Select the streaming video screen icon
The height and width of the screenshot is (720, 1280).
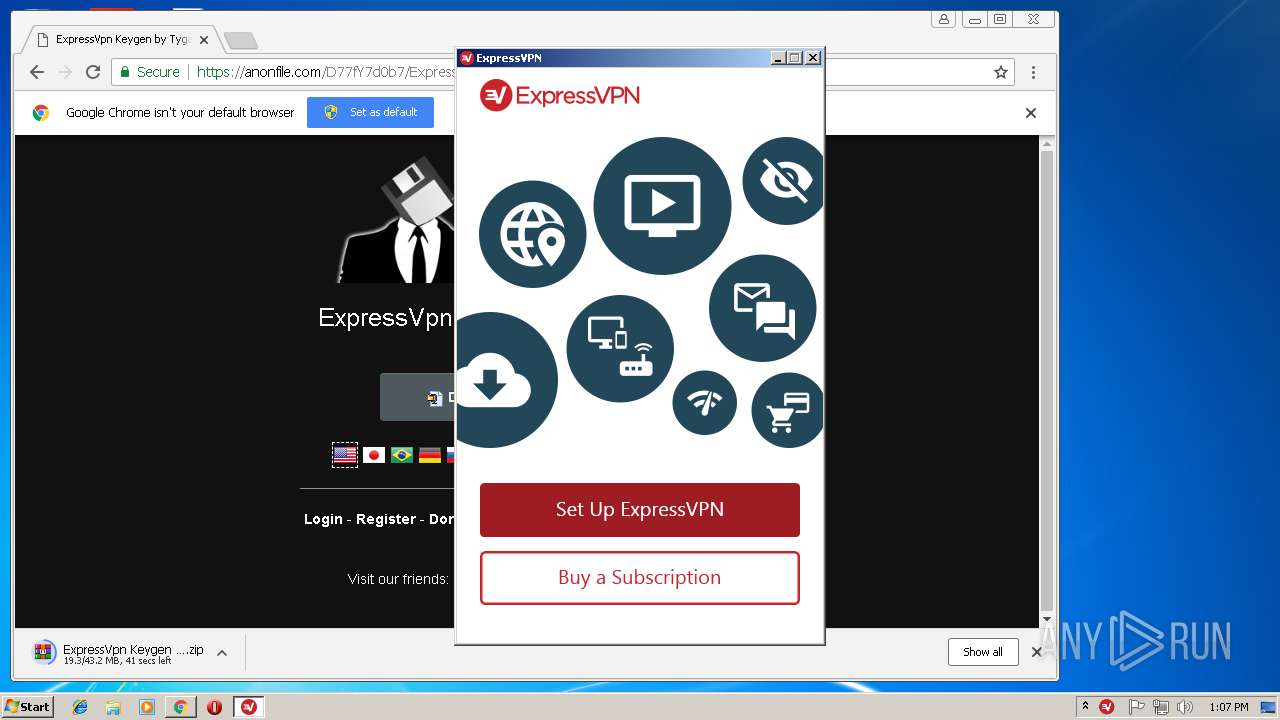click(x=662, y=206)
